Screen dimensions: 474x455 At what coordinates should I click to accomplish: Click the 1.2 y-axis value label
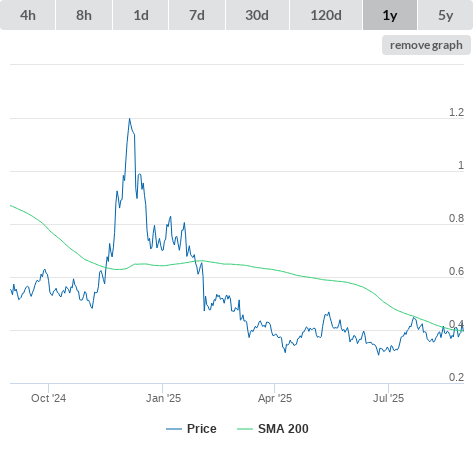pyautogui.click(x=456, y=112)
